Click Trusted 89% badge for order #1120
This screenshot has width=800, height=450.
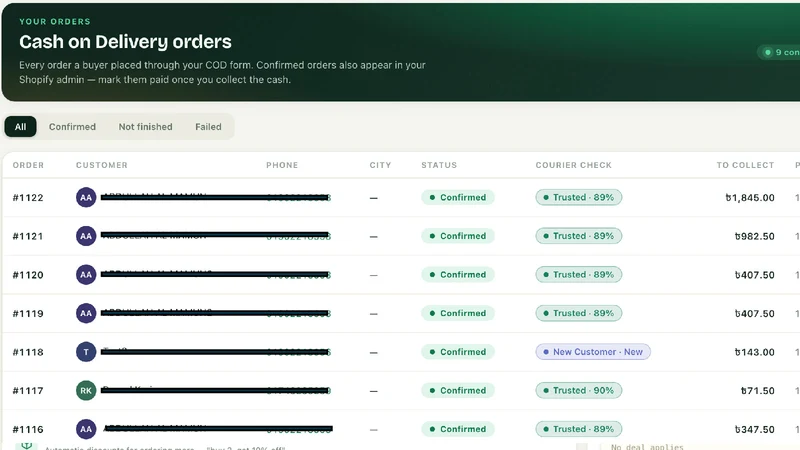point(579,274)
